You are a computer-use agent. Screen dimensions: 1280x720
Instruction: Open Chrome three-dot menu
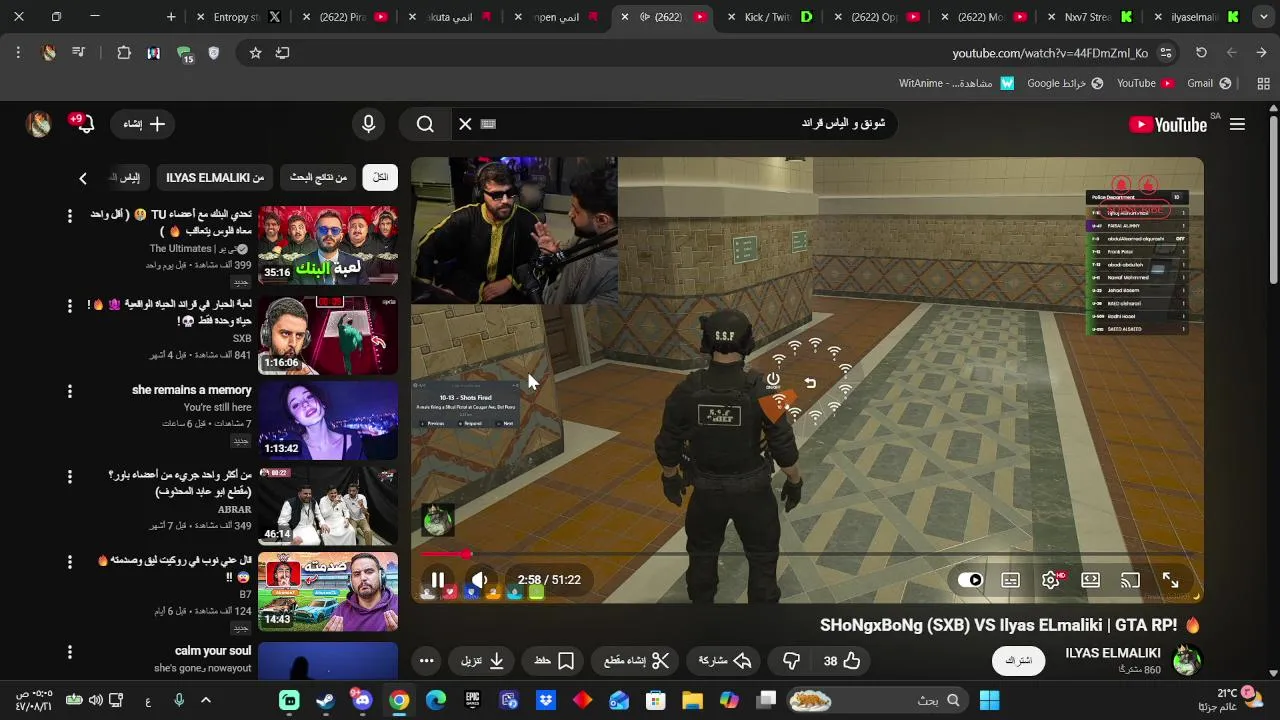pos(18,53)
